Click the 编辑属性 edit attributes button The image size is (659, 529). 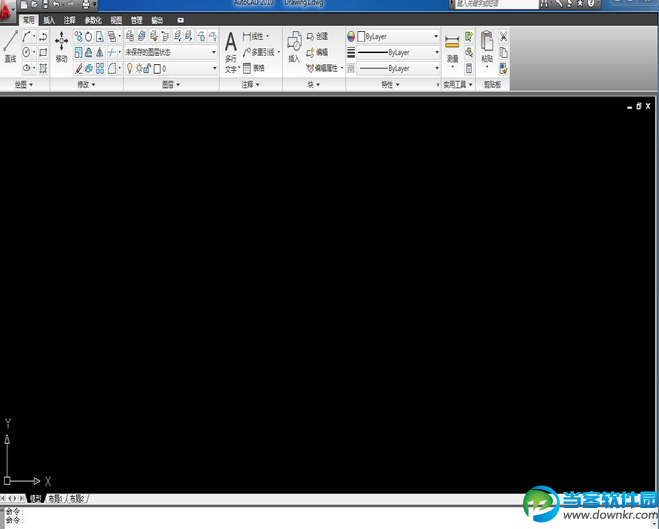tap(324, 68)
